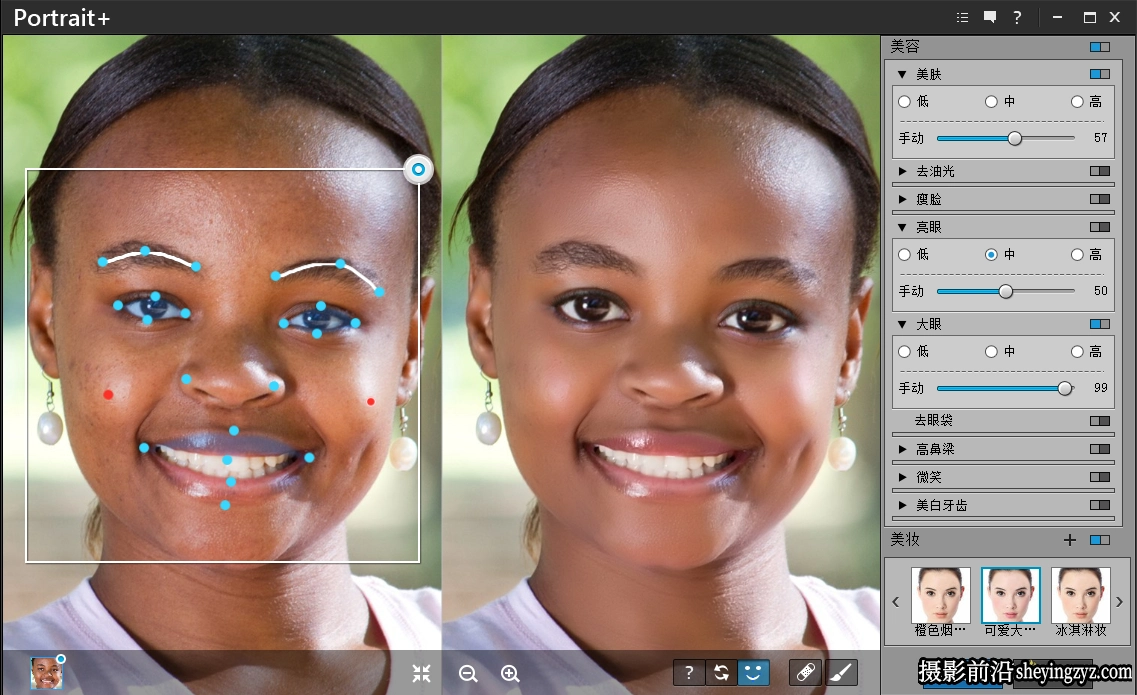The width and height of the screenshot is (1137, 695).
Task: Click the refresh arrows icon in bottom toolbar
Action: click(721, 673)
